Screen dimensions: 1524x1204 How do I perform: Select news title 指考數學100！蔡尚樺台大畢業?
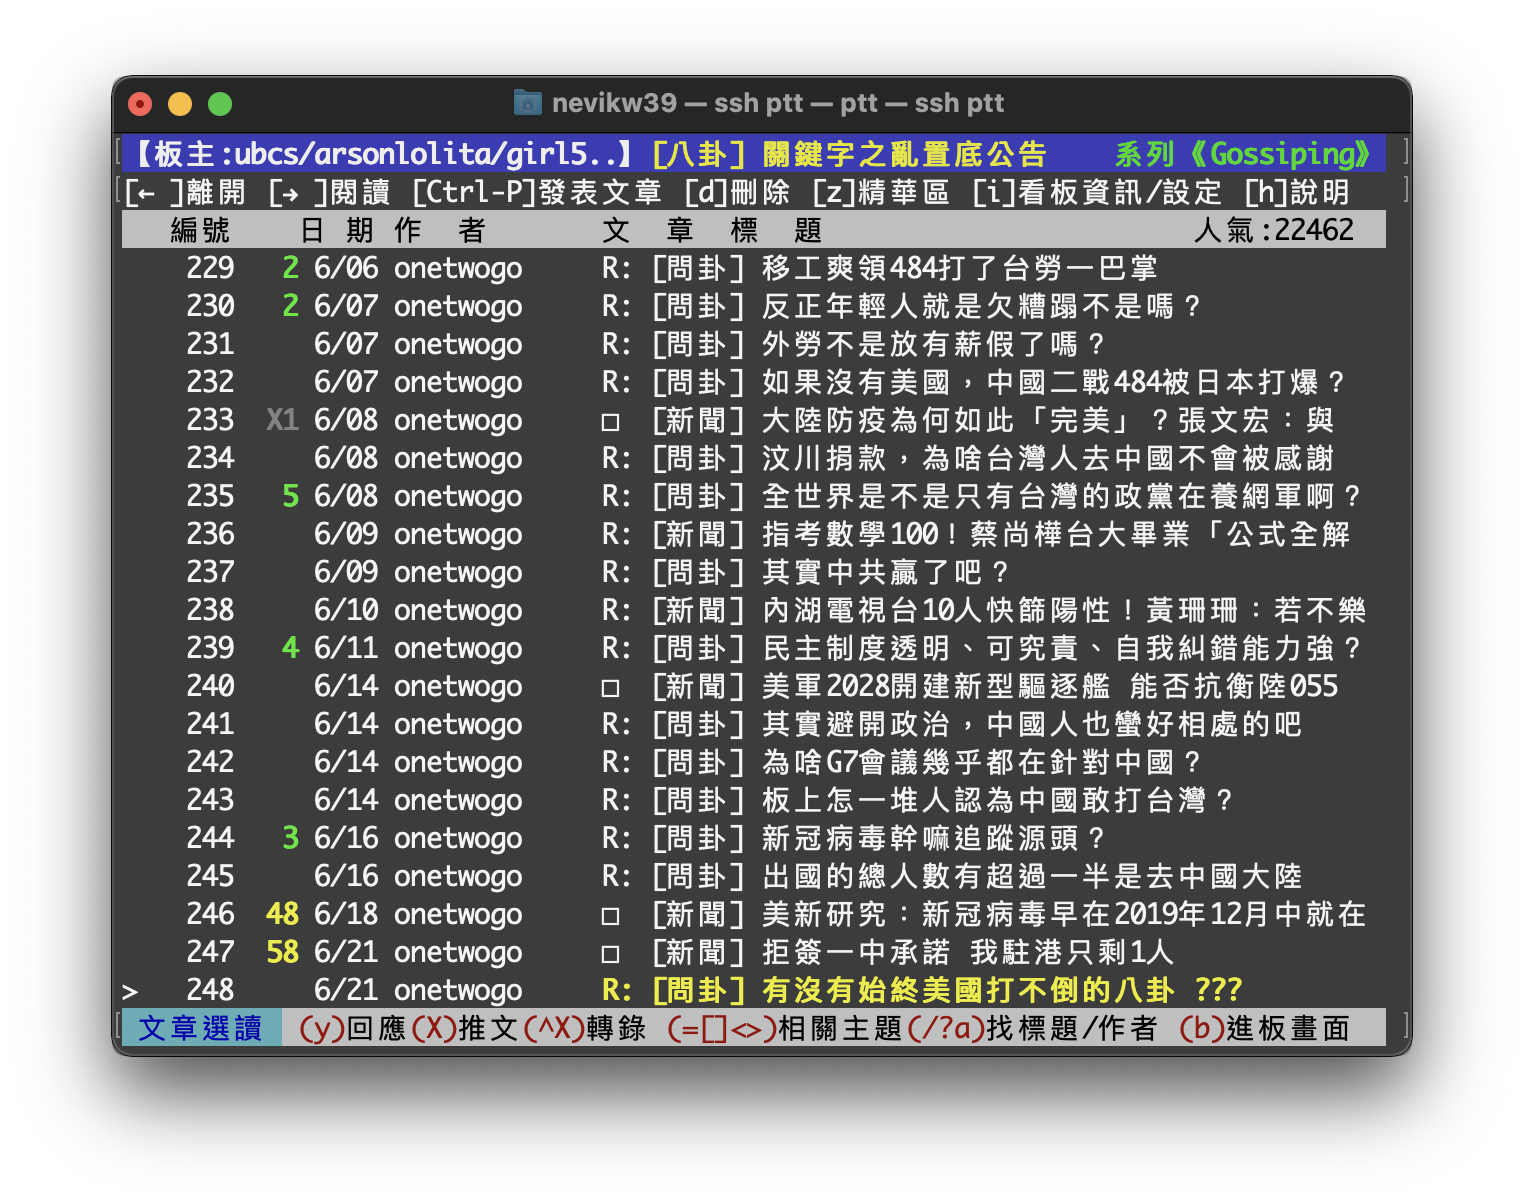pos(976,534)
